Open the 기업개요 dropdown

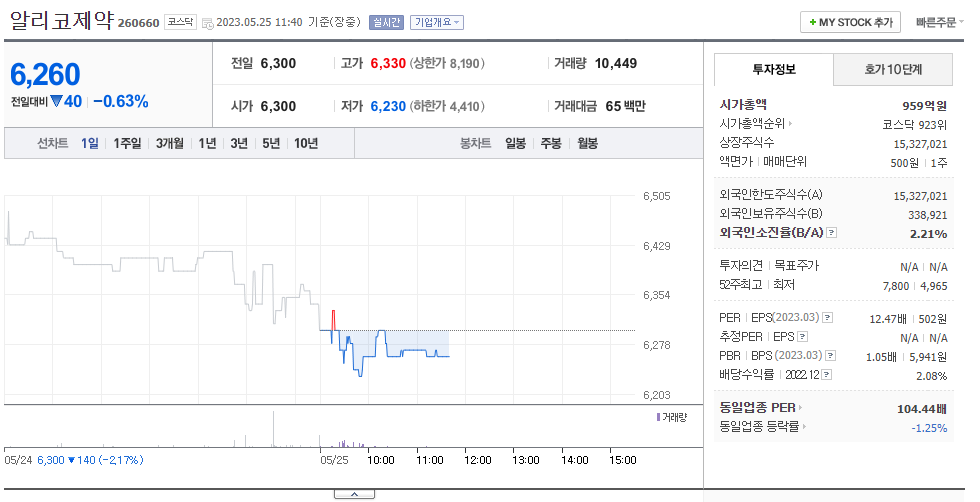click(x=437, y=22)
